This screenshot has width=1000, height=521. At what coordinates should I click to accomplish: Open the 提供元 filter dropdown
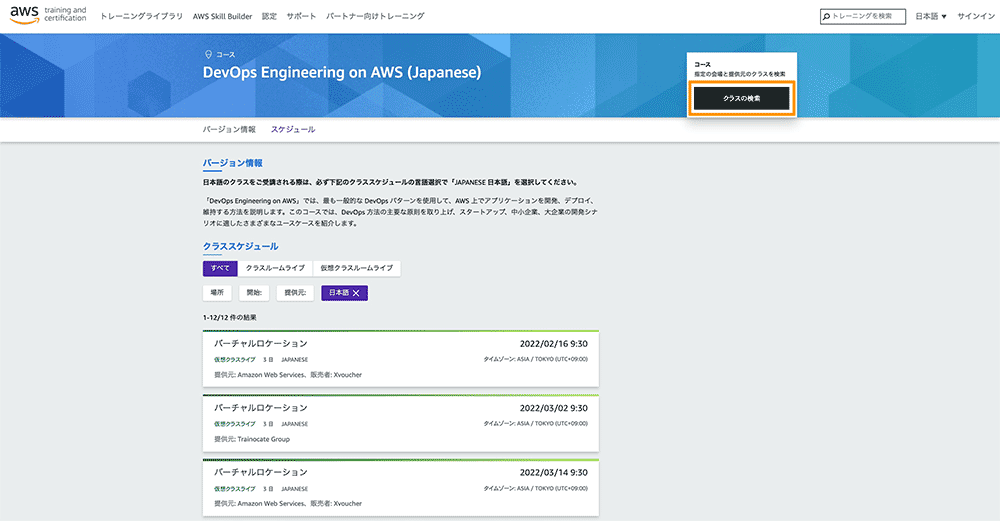tap(295, 293)
